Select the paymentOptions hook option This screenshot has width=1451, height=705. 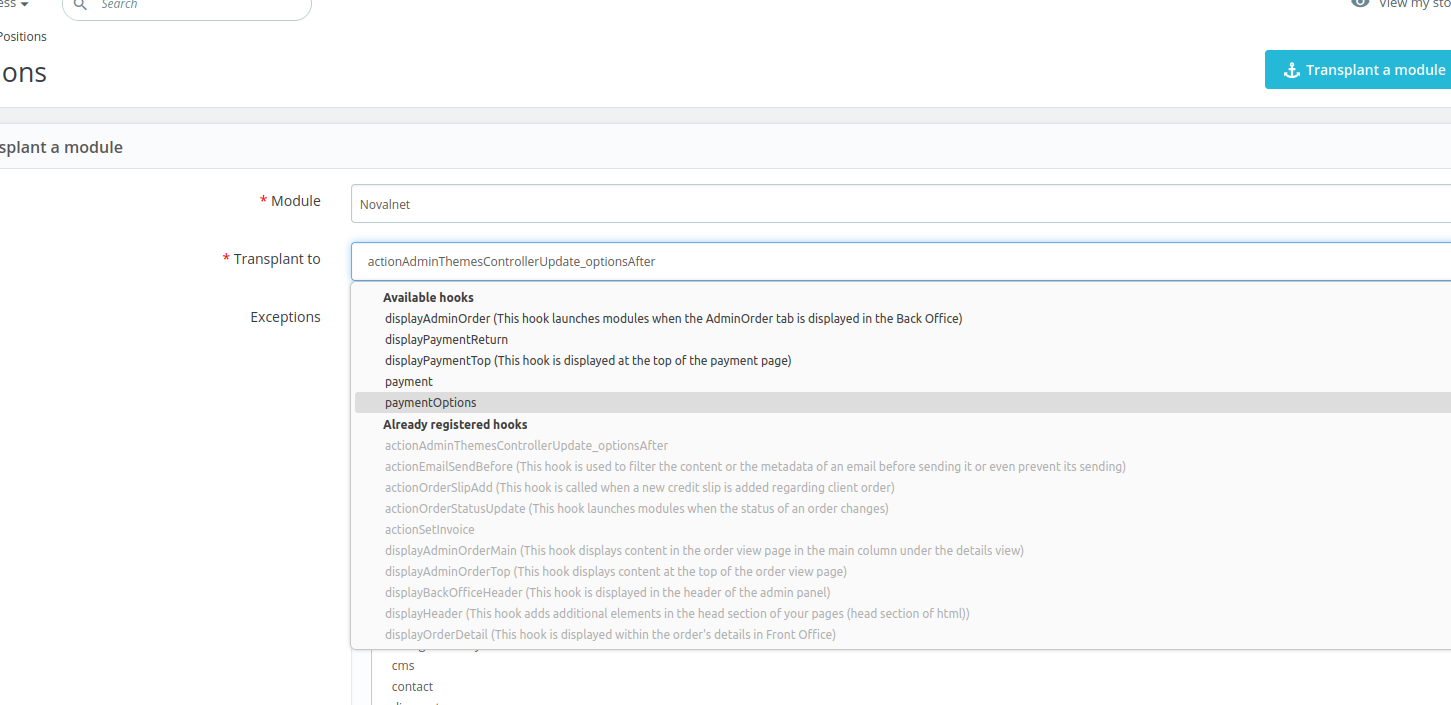tap(902, 402)
